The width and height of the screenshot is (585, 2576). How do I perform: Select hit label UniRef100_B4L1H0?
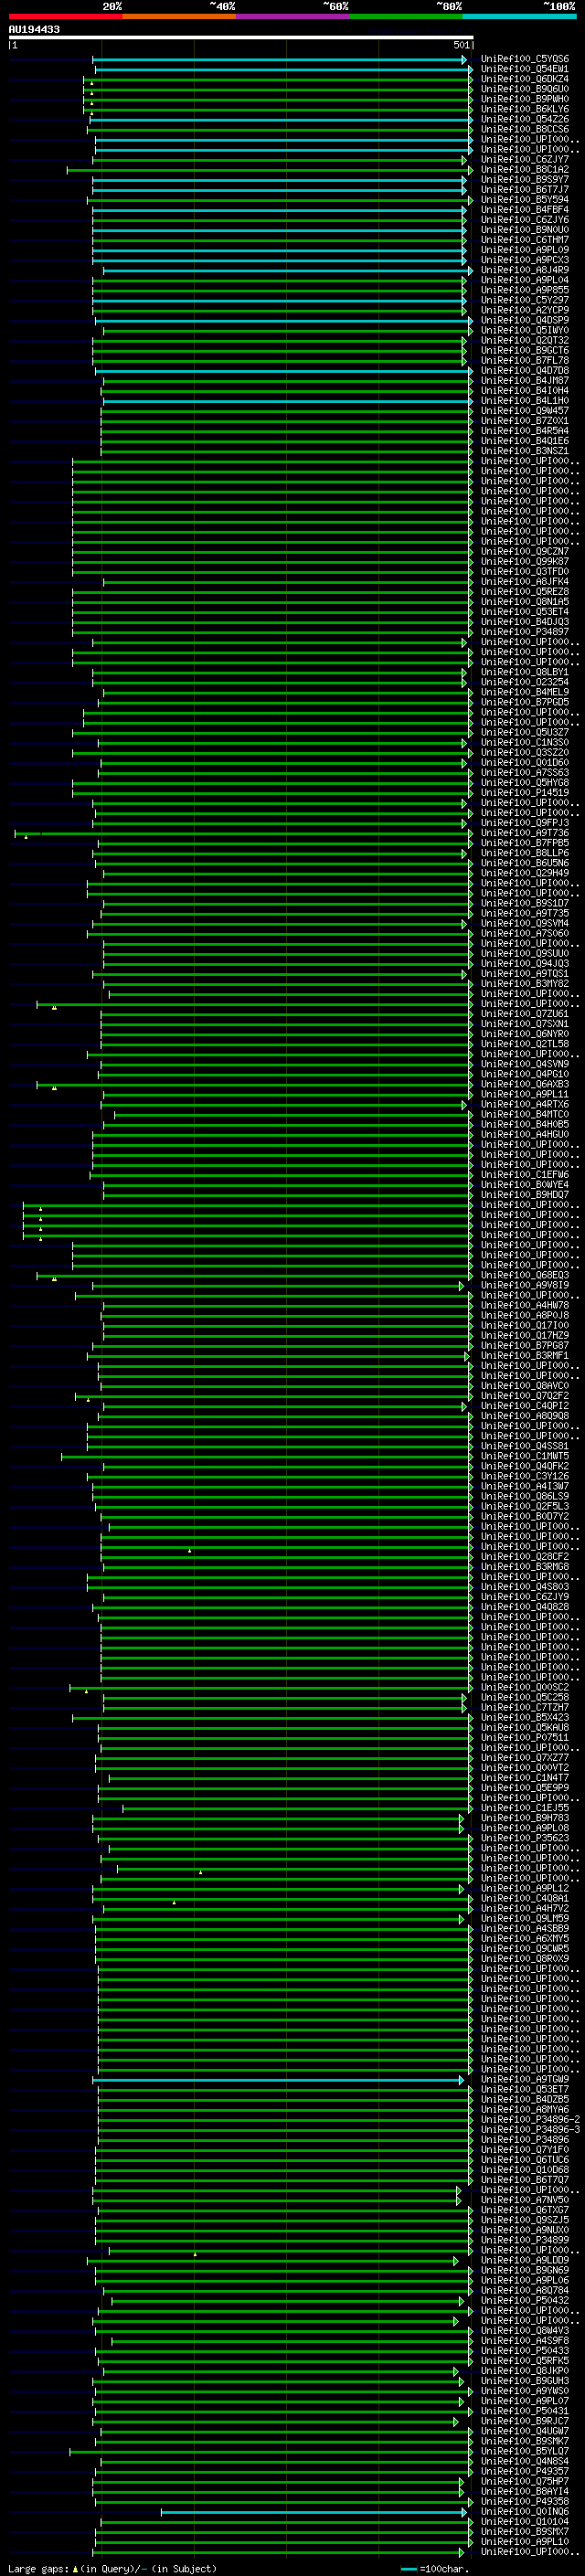tap(524, 400)
